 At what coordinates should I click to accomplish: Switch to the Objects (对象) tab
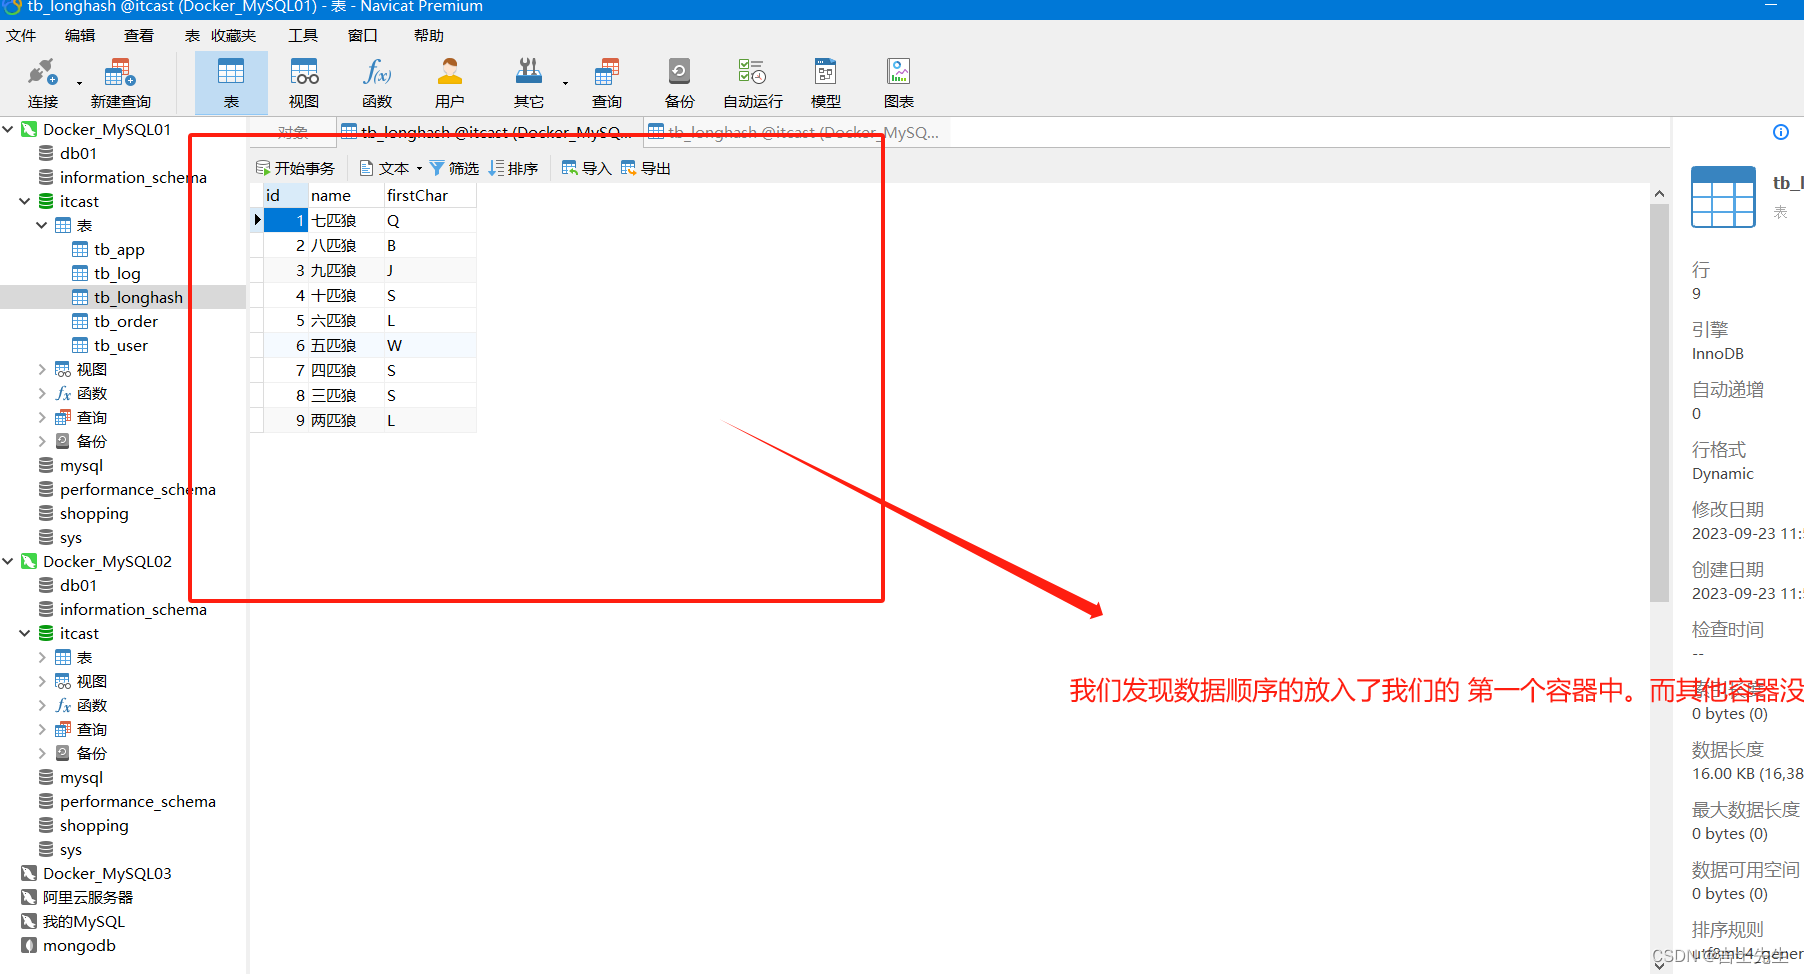pos(291,132)
